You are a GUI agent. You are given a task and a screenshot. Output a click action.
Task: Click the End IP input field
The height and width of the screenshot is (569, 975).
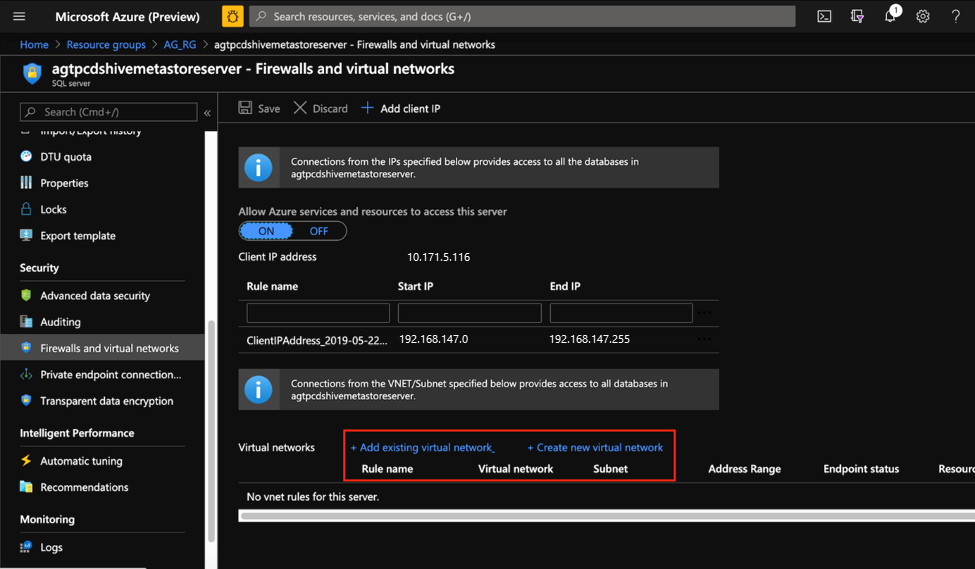tap(621, 313)
